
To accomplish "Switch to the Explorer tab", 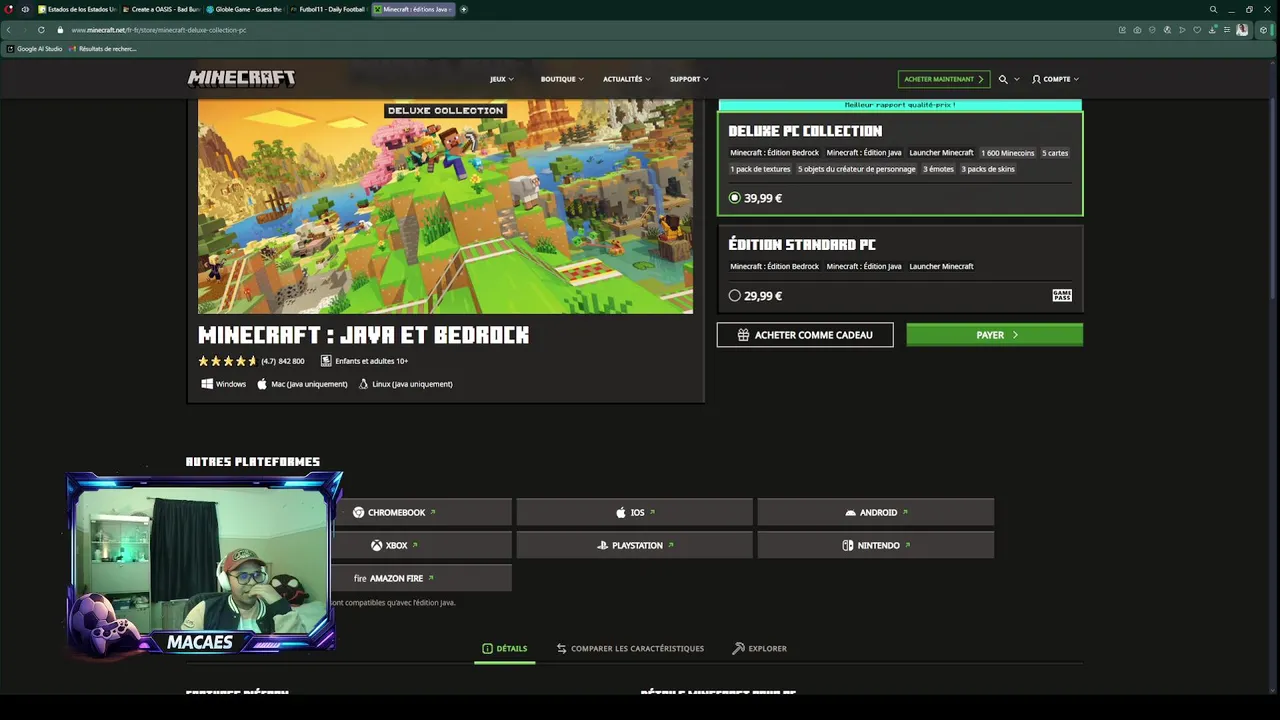I will click(760, 649).
